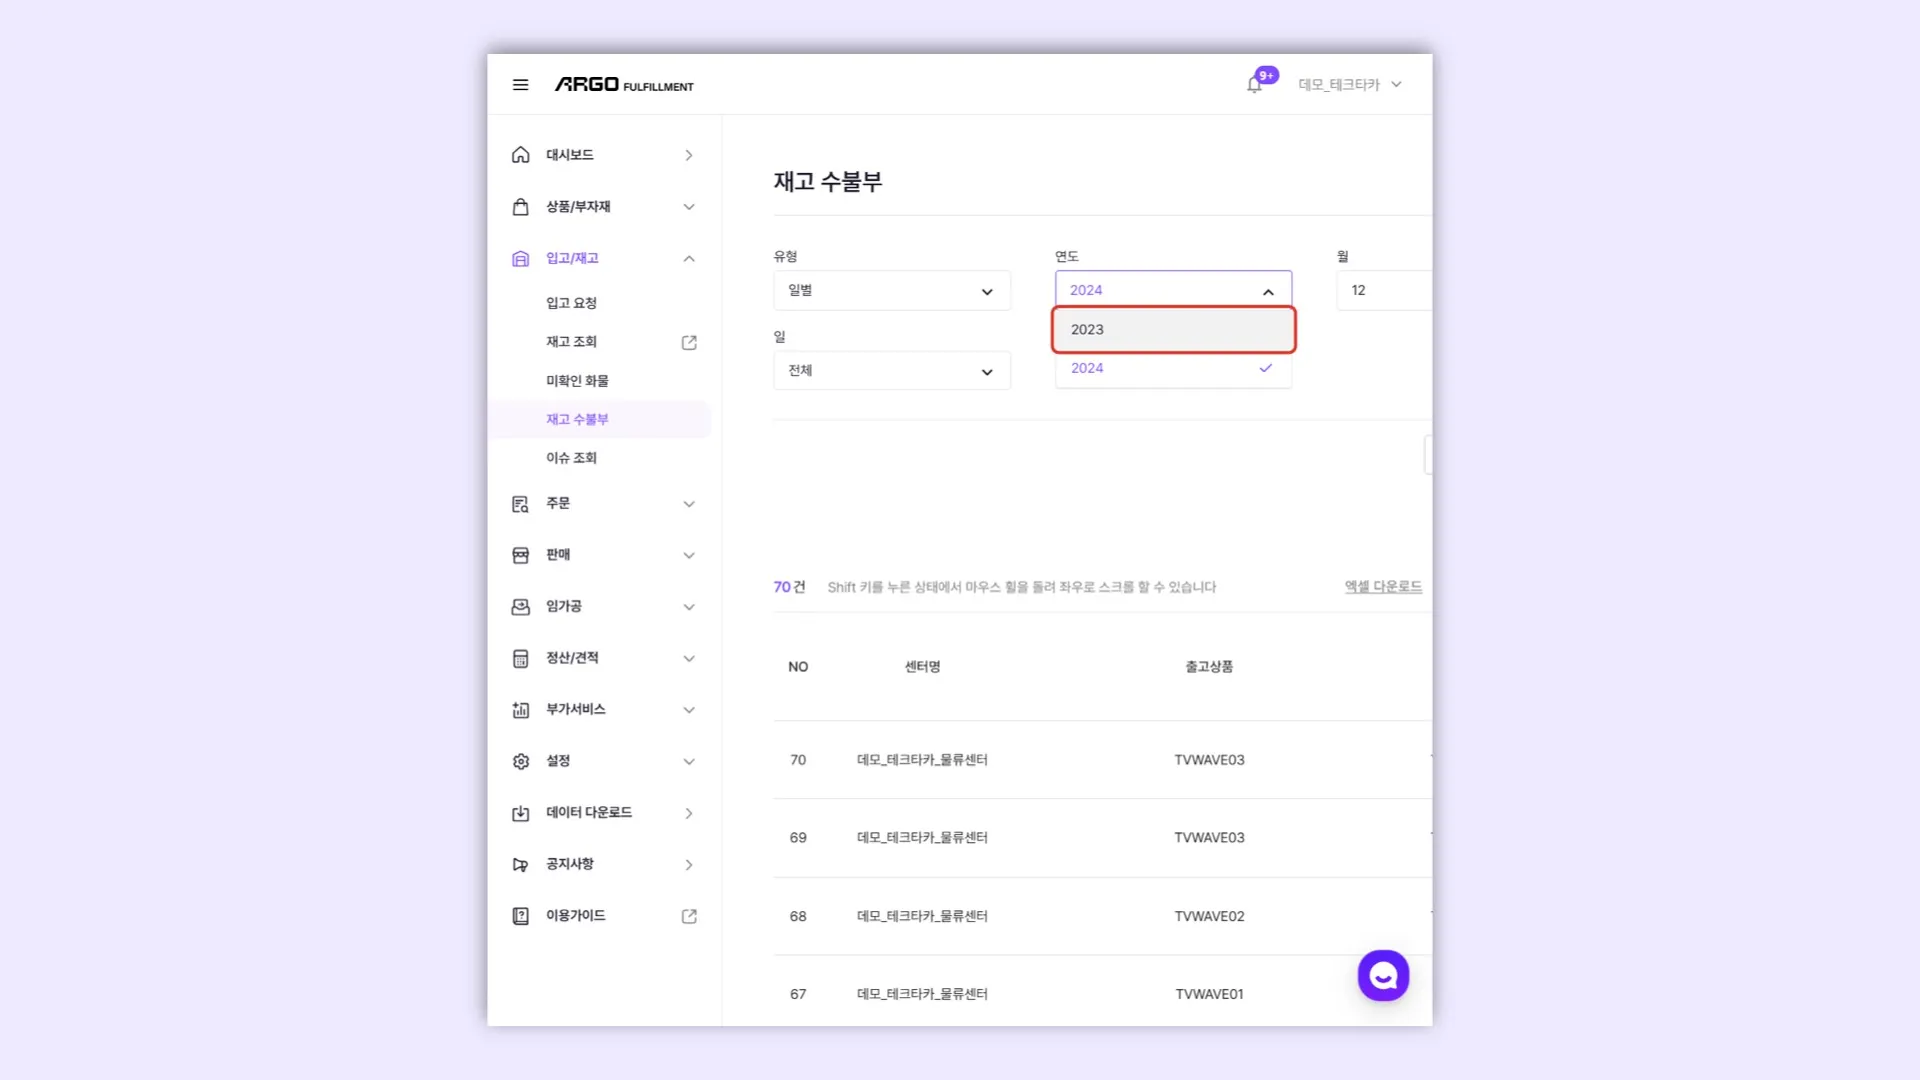Click the 정산/견적 calculator icon

tap(520, 658)
